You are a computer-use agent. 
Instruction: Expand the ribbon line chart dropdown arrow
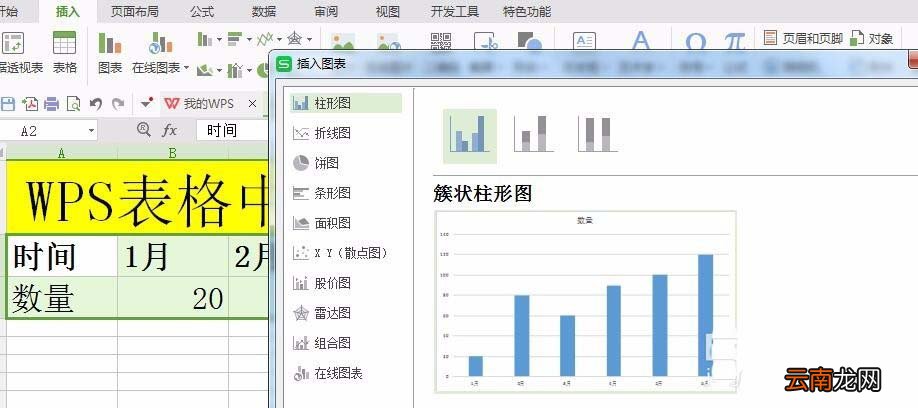click(280, 40)
